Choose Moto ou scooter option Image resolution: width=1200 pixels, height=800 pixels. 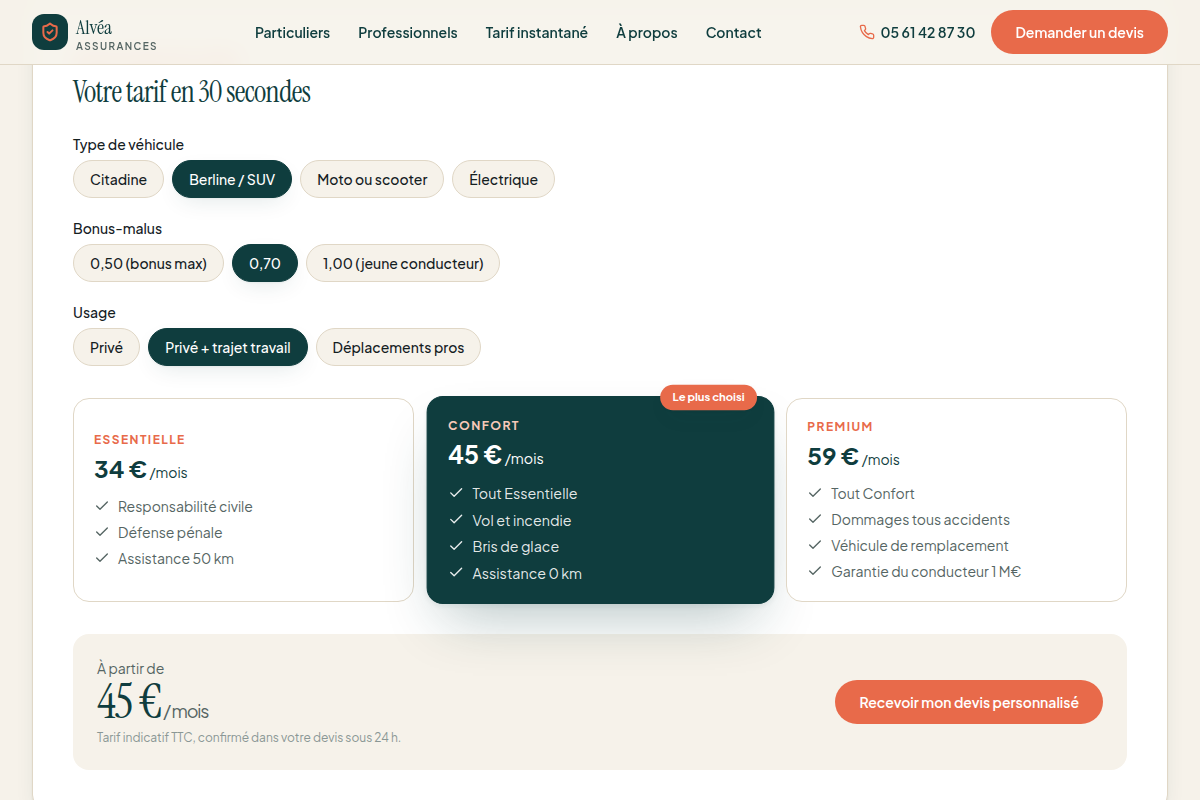click(372, 179)
